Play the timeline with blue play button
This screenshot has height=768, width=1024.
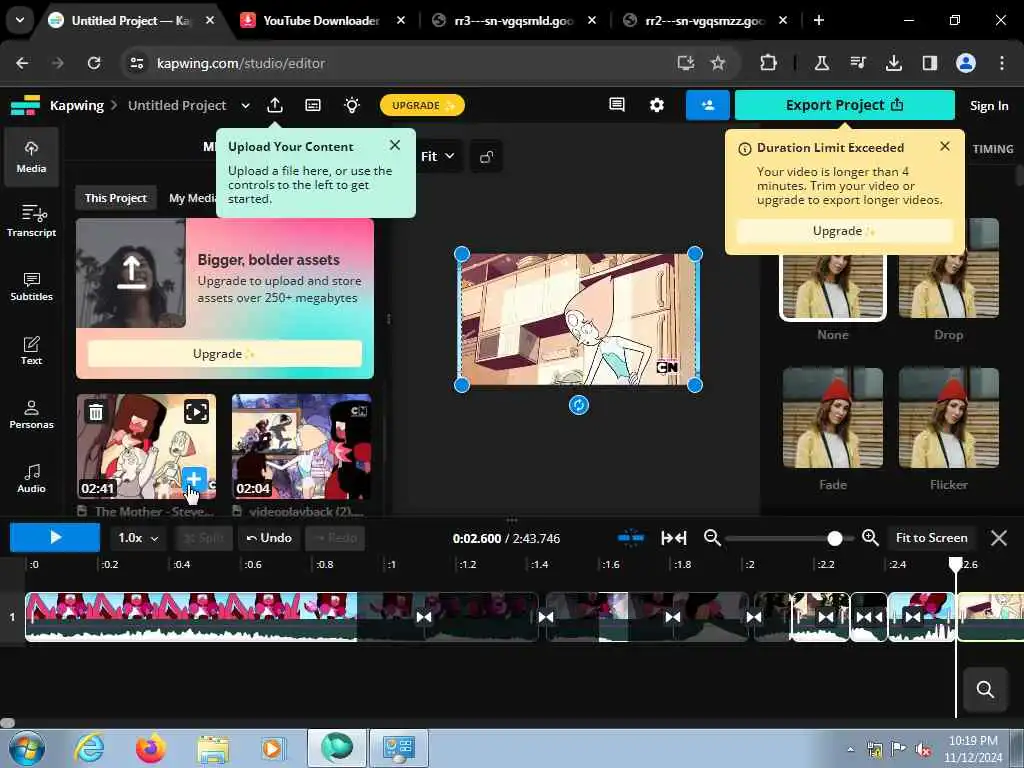coord(55,537)
